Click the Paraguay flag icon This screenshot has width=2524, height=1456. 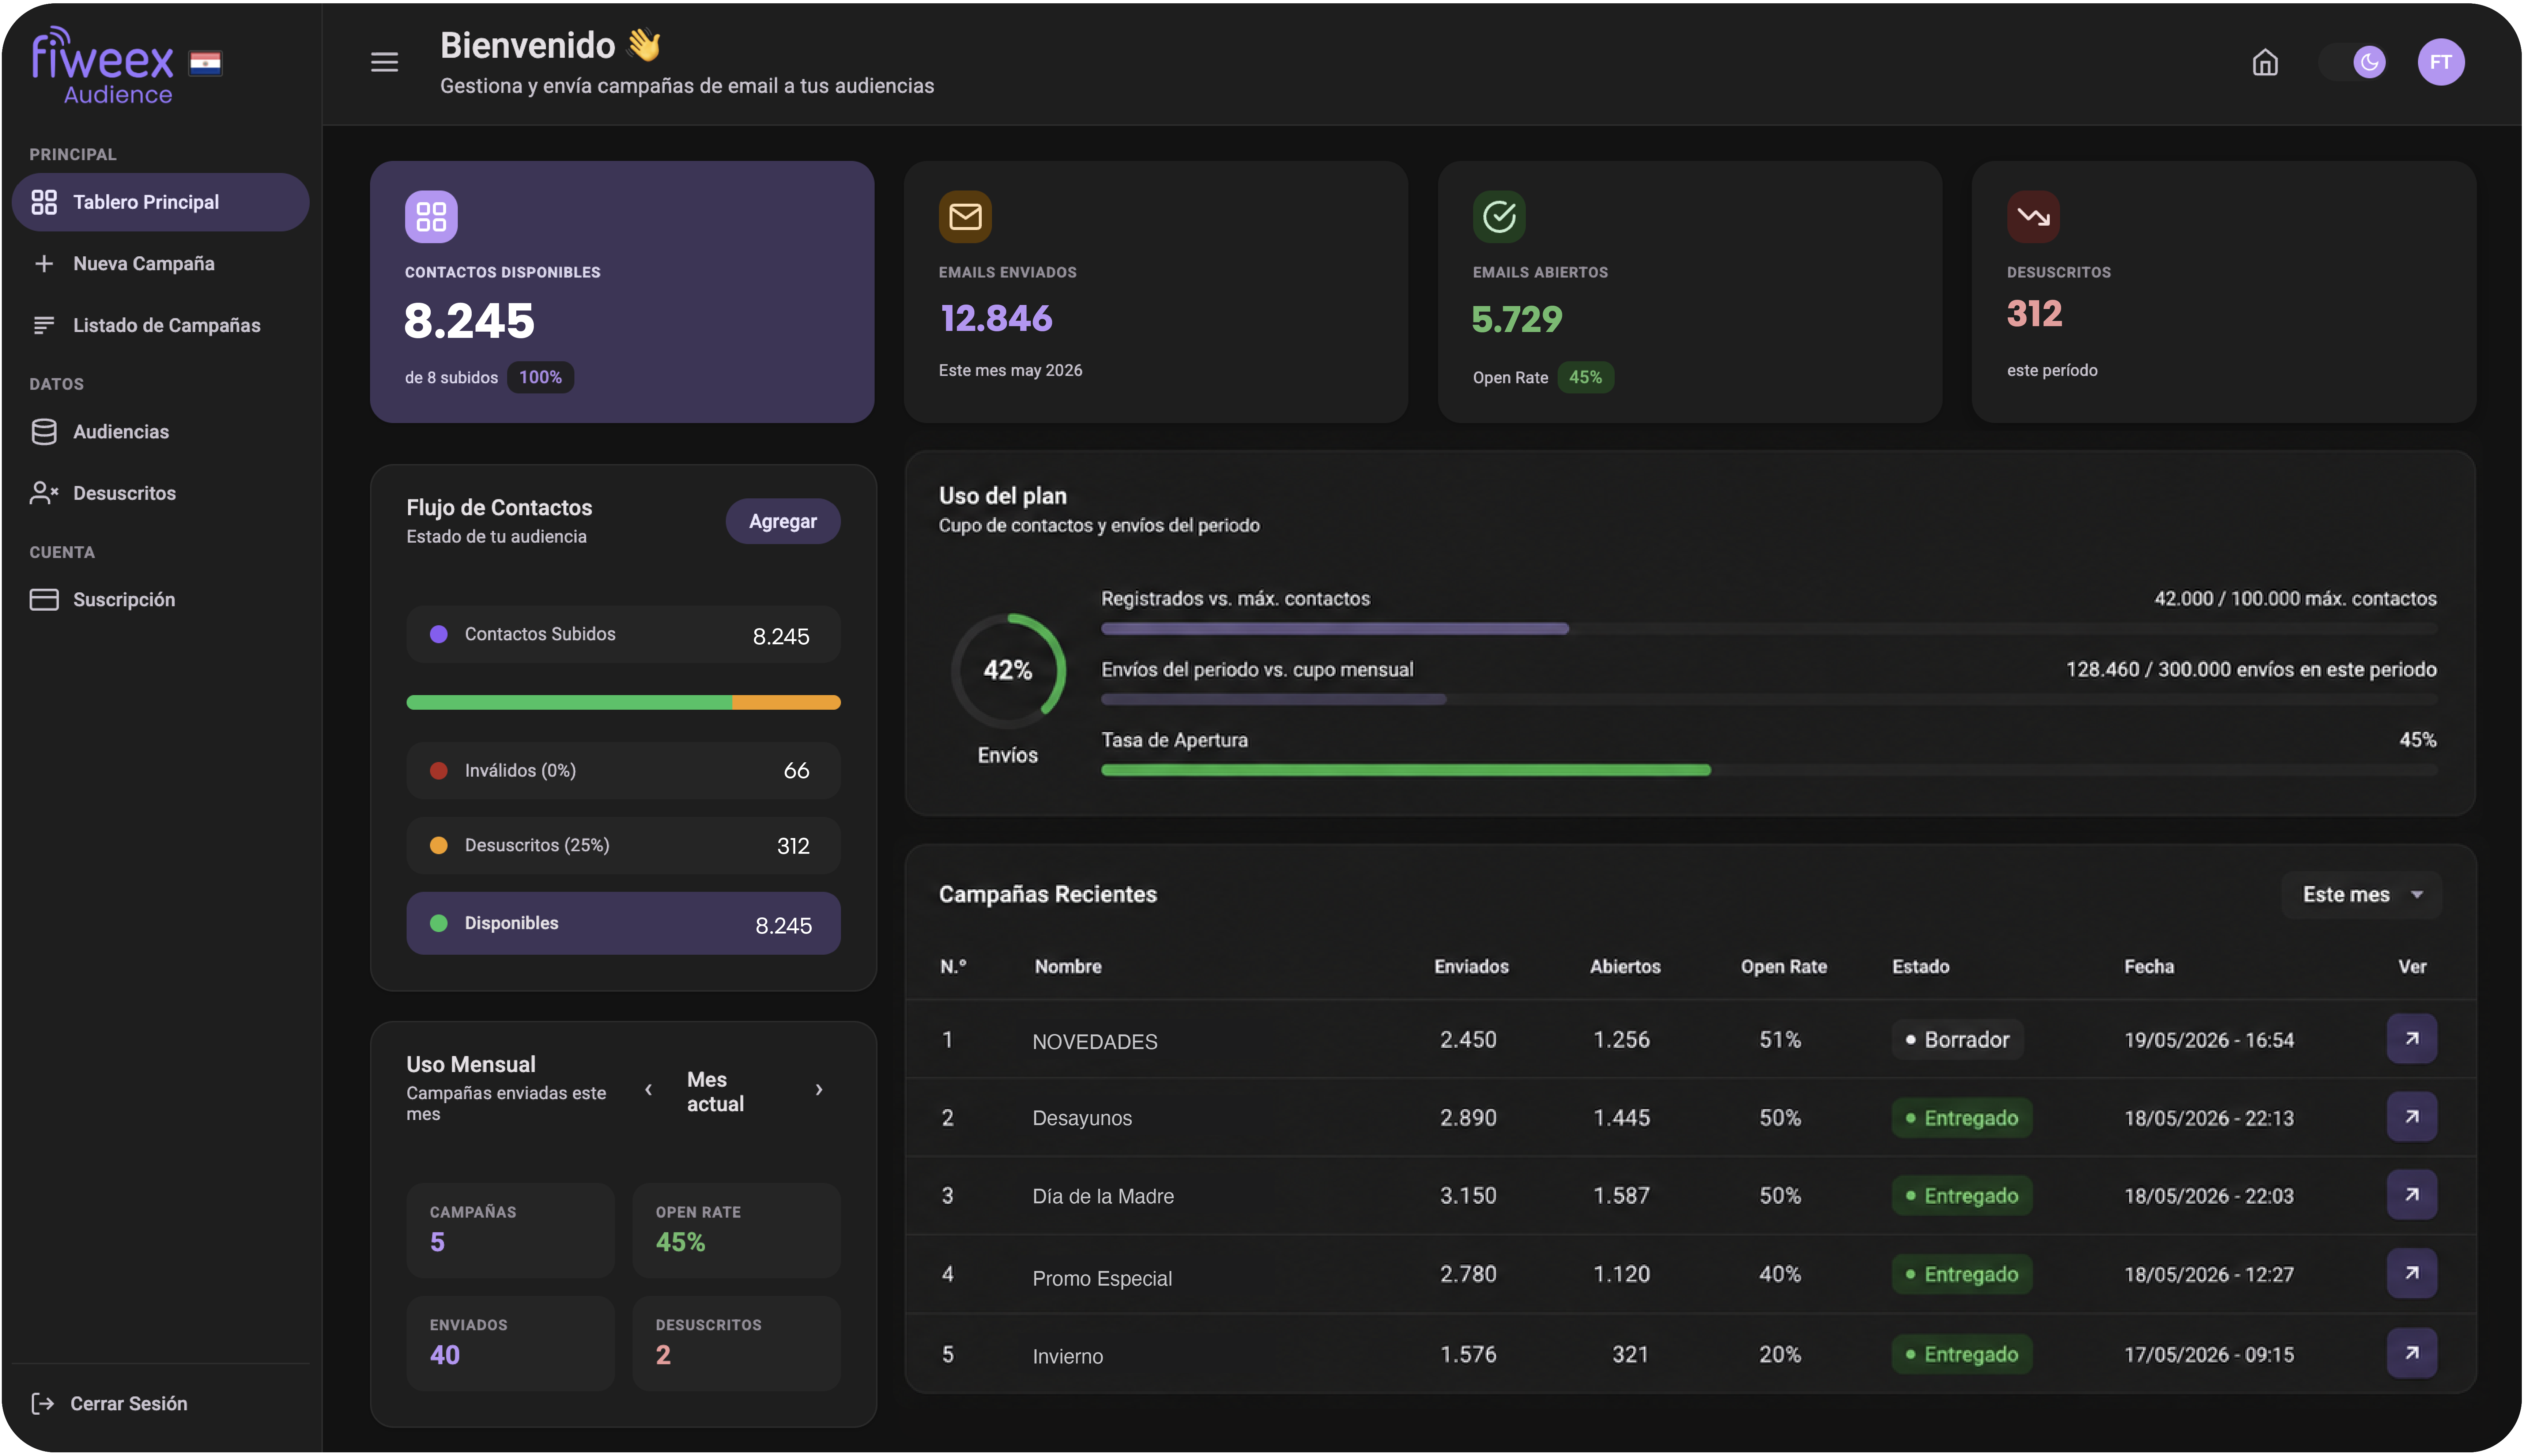(205, 63)
